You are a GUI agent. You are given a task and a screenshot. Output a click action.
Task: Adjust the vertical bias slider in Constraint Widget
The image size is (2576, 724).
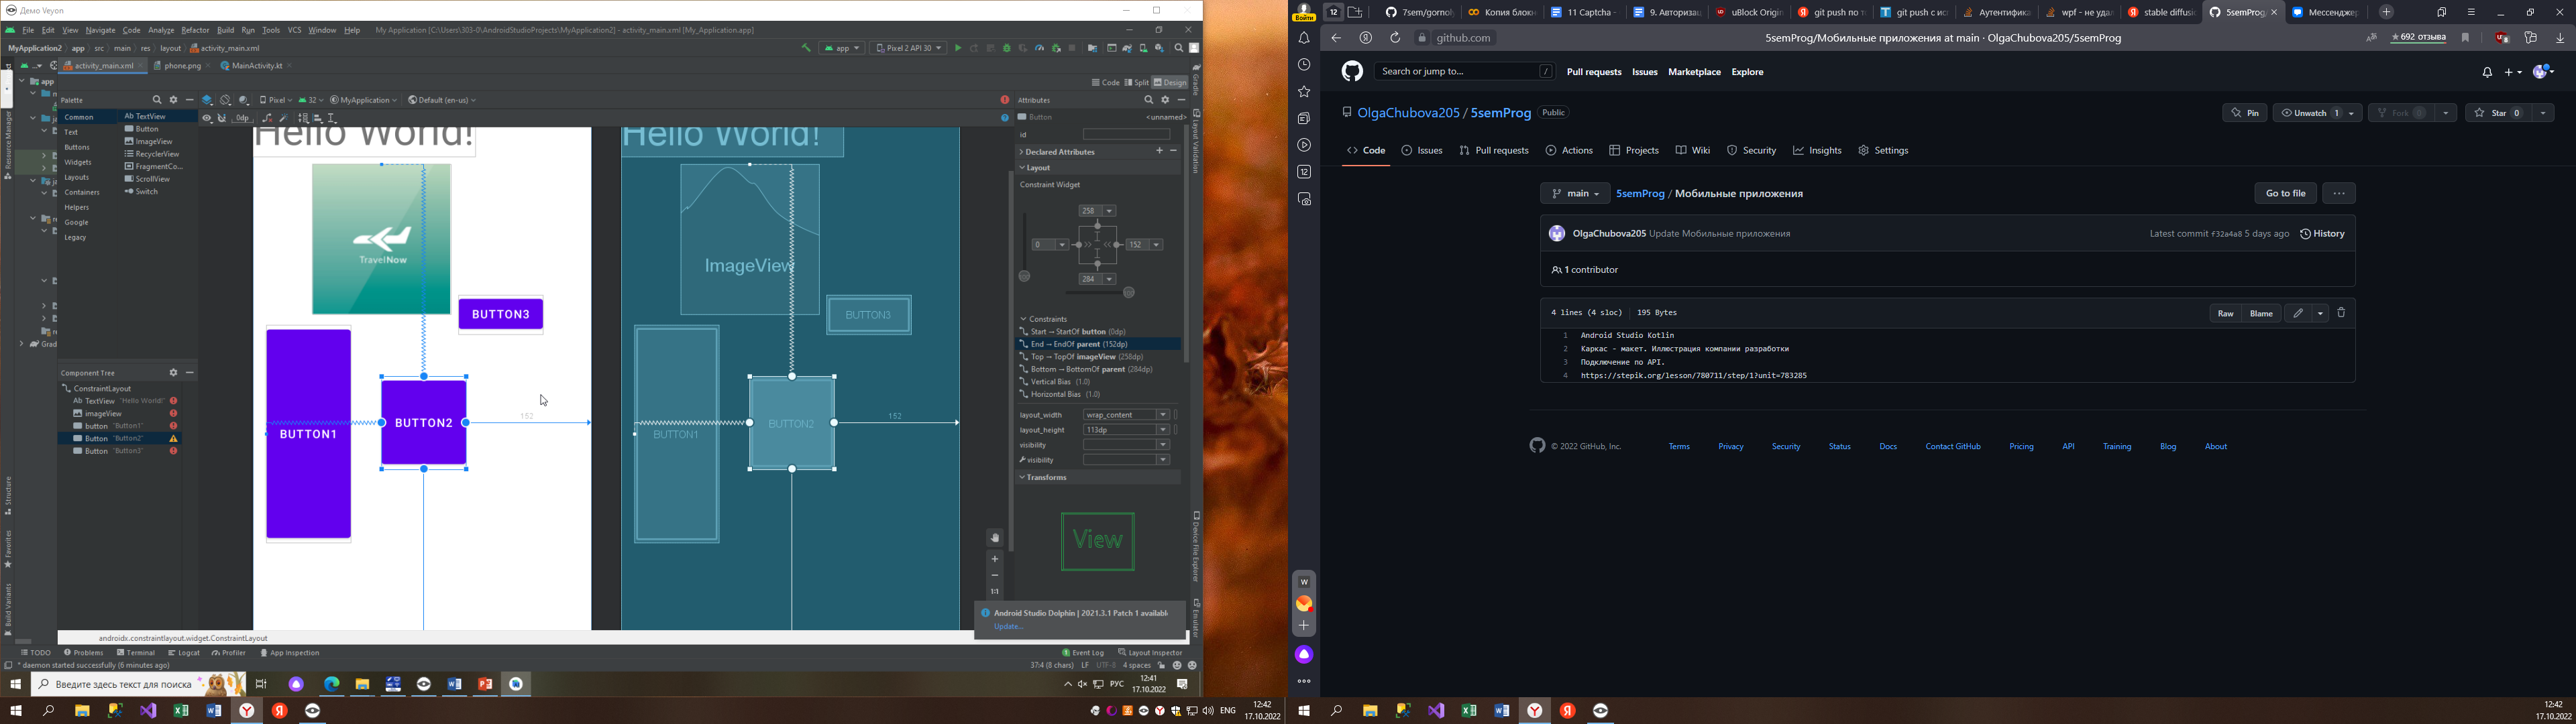(x=1024, y=276)
